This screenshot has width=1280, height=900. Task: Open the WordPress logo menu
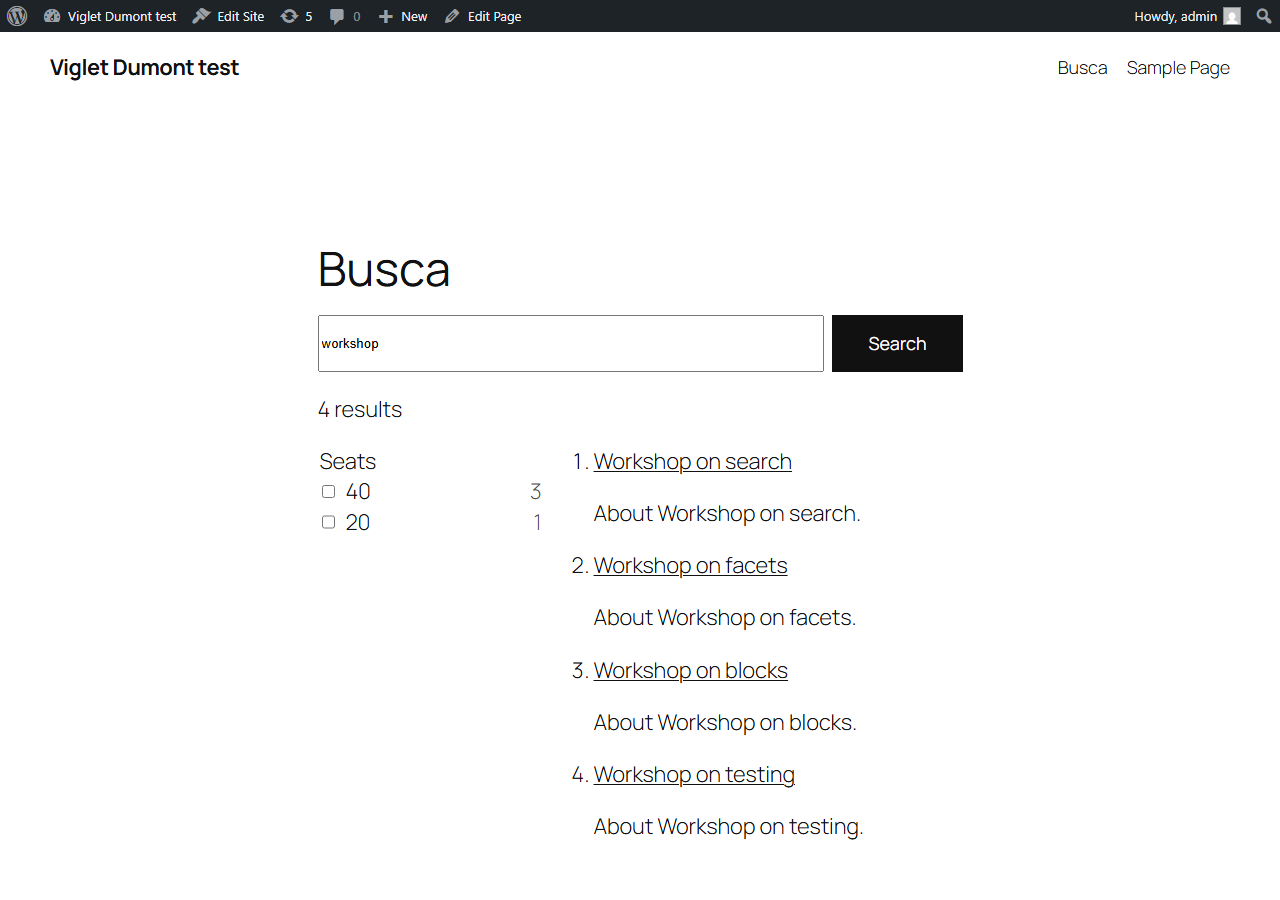coord(17,16)
